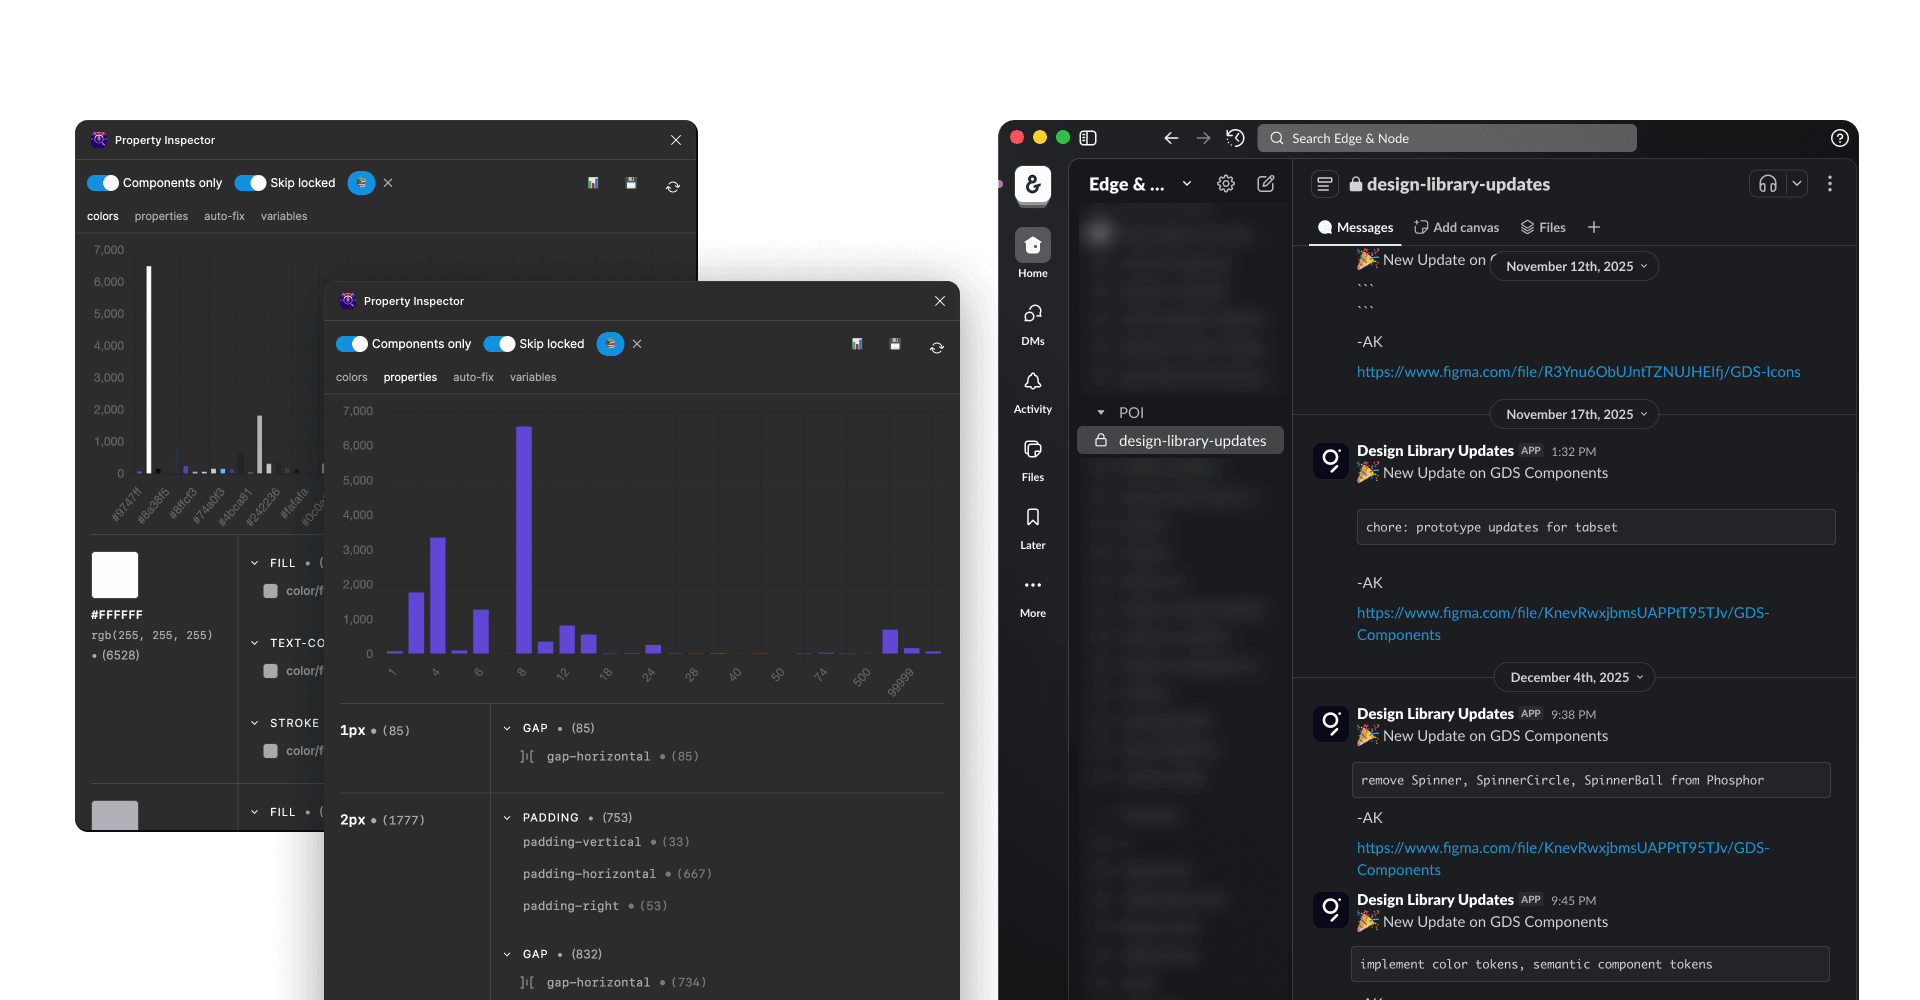Refresh front Property Inspector window
Viewport: 1920px width, 1000px height.
tap(937, 348)
